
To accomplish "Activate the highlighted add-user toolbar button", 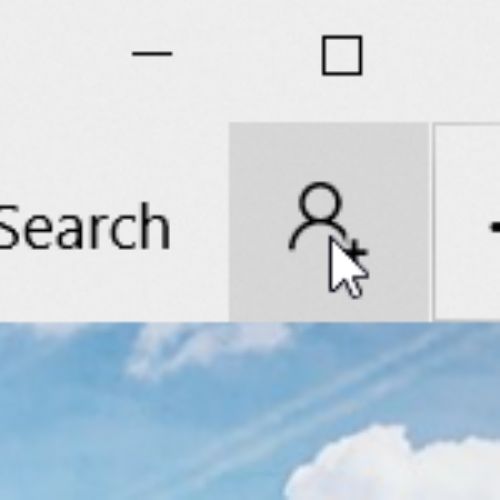I will [x=329, y=222].
